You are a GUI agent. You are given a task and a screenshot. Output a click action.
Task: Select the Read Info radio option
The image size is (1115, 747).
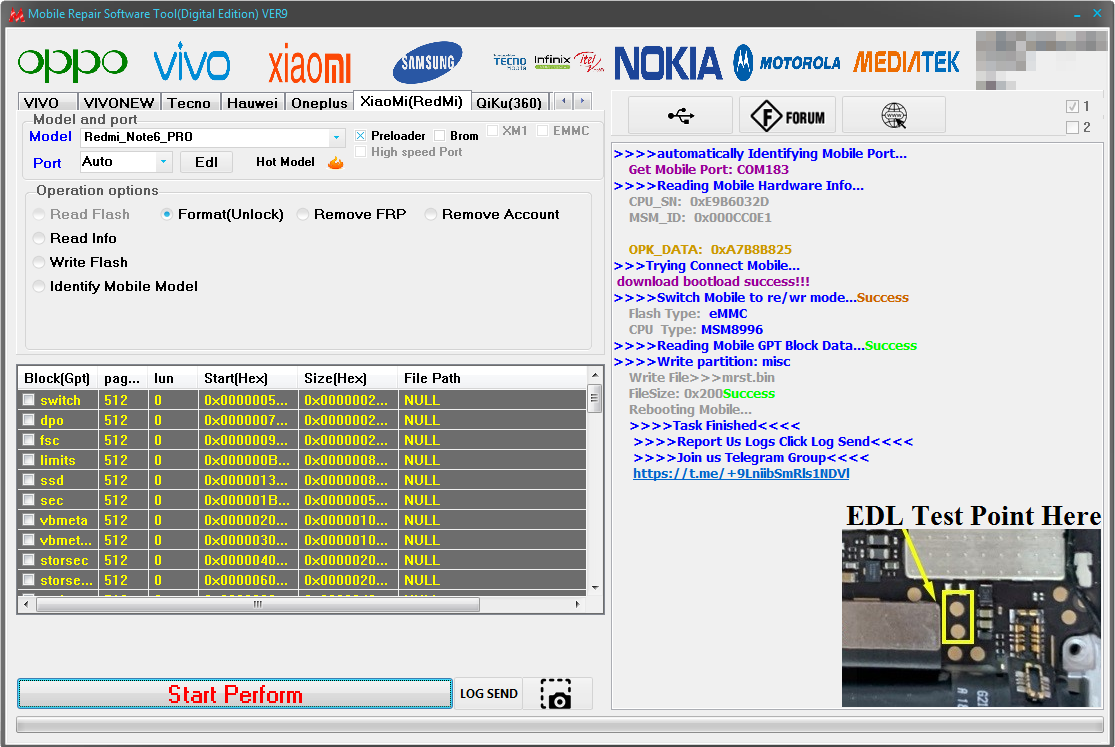[39, 238]
